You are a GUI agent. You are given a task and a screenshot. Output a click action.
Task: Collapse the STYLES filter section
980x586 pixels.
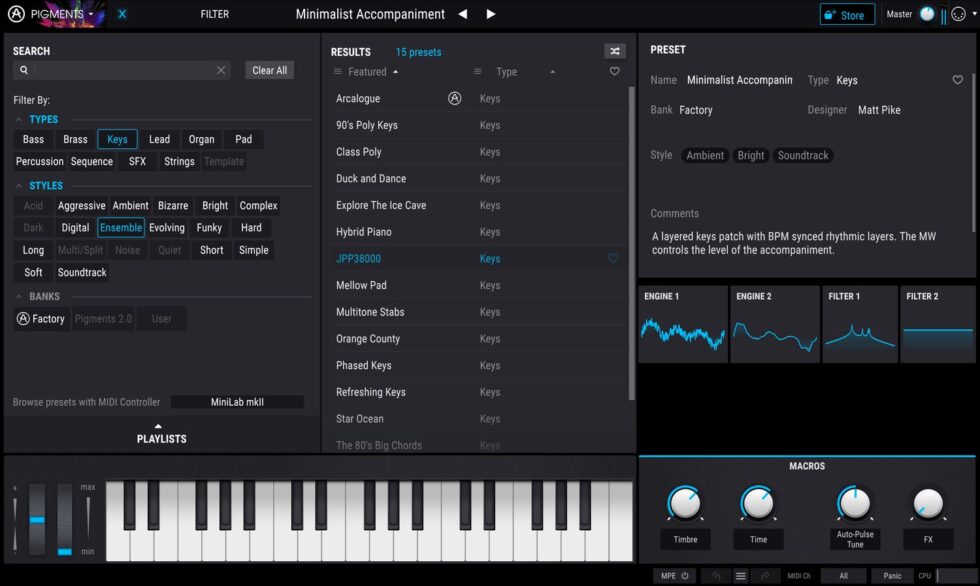pyautogui.click(x=19, y=186)
